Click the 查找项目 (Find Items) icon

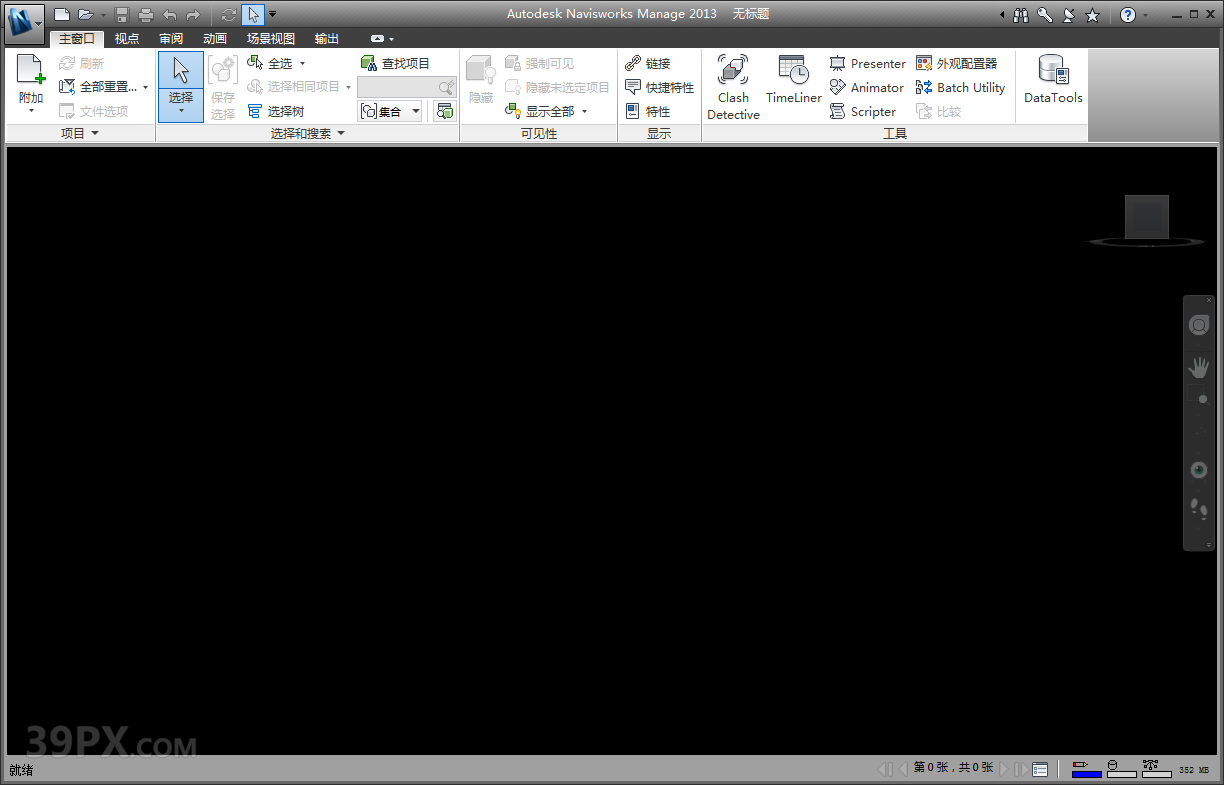[x=370, y=62]
